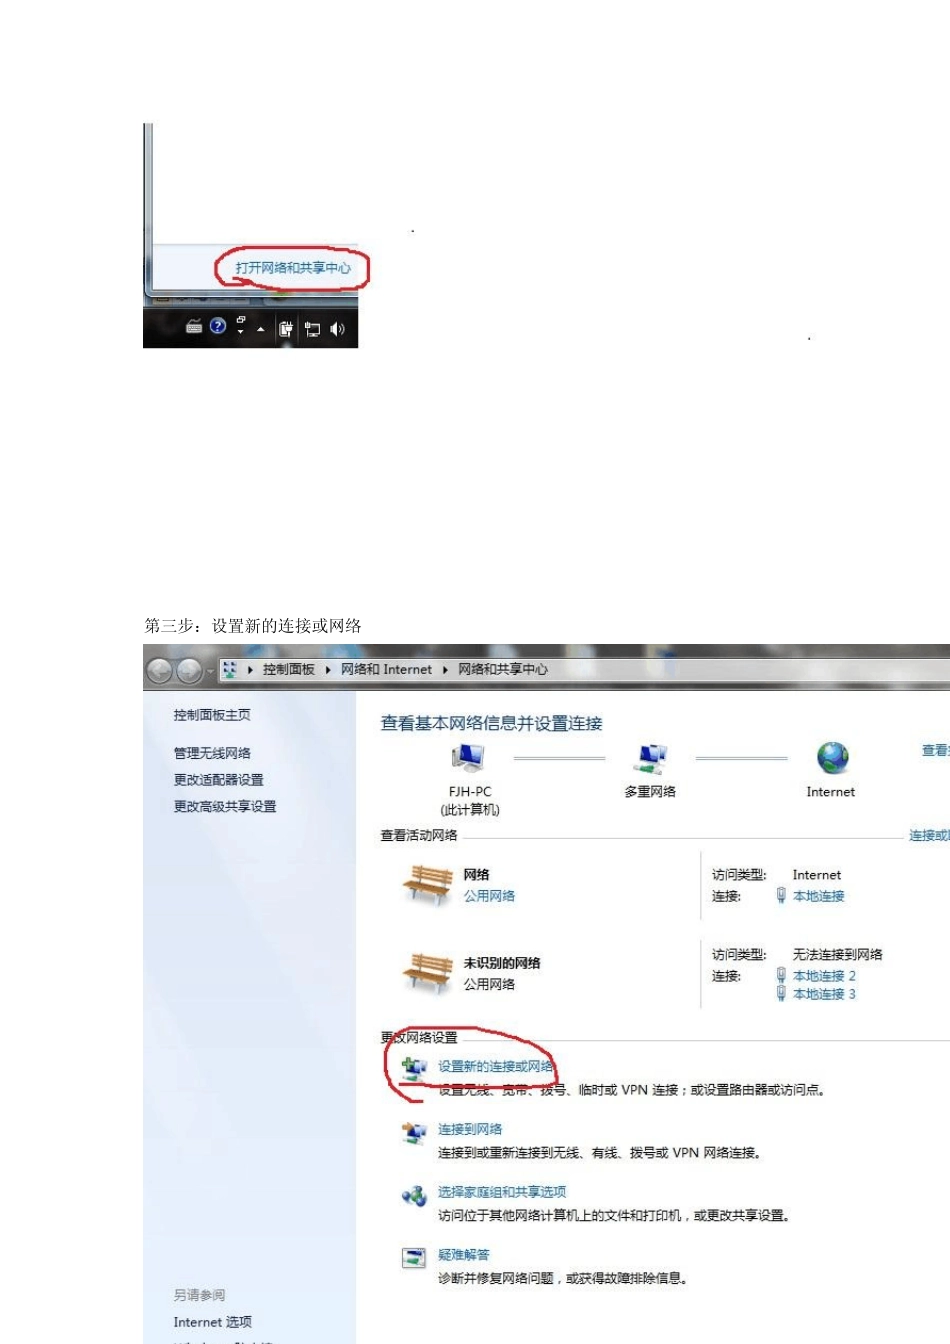Click the homegroup icon beside 选择家庭组和共享选项
Viewport: 950px width, 1344px height.
coord(414,1196)
